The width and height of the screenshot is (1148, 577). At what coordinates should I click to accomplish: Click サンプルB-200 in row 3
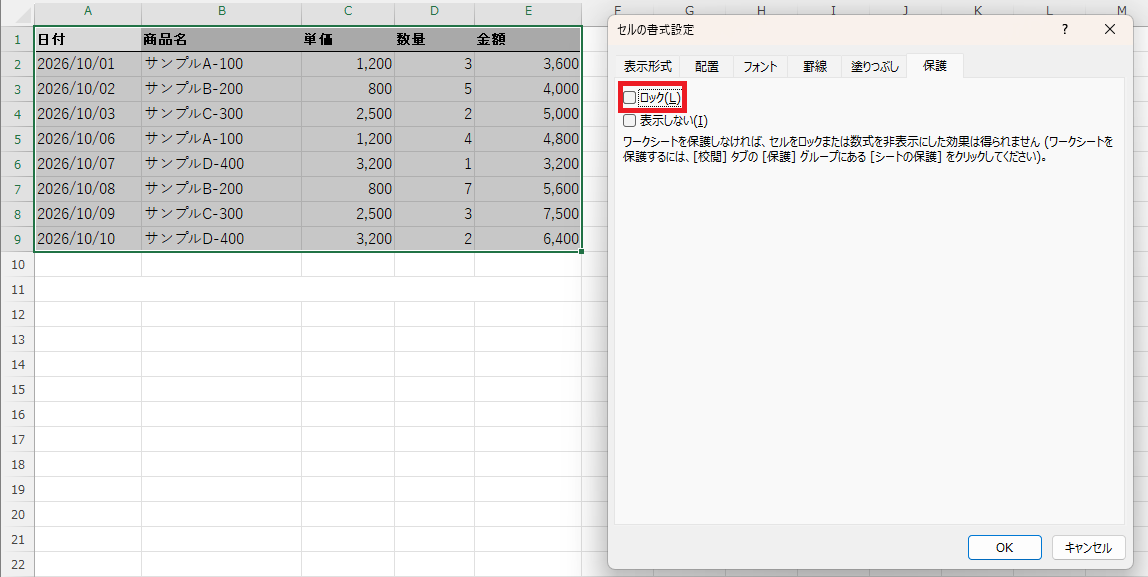click(222, 89)
